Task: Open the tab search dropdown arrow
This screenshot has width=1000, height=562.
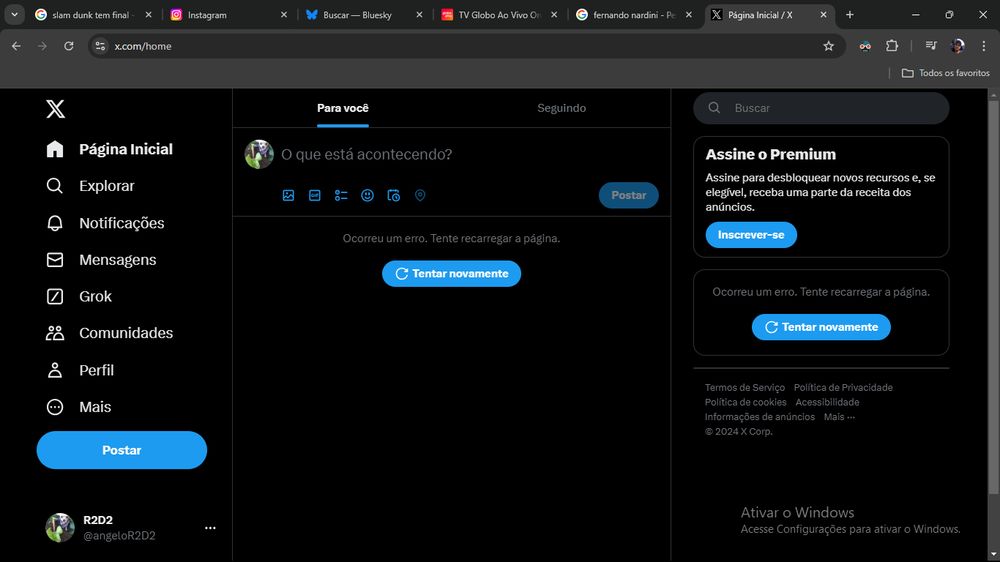Action: 14,15
